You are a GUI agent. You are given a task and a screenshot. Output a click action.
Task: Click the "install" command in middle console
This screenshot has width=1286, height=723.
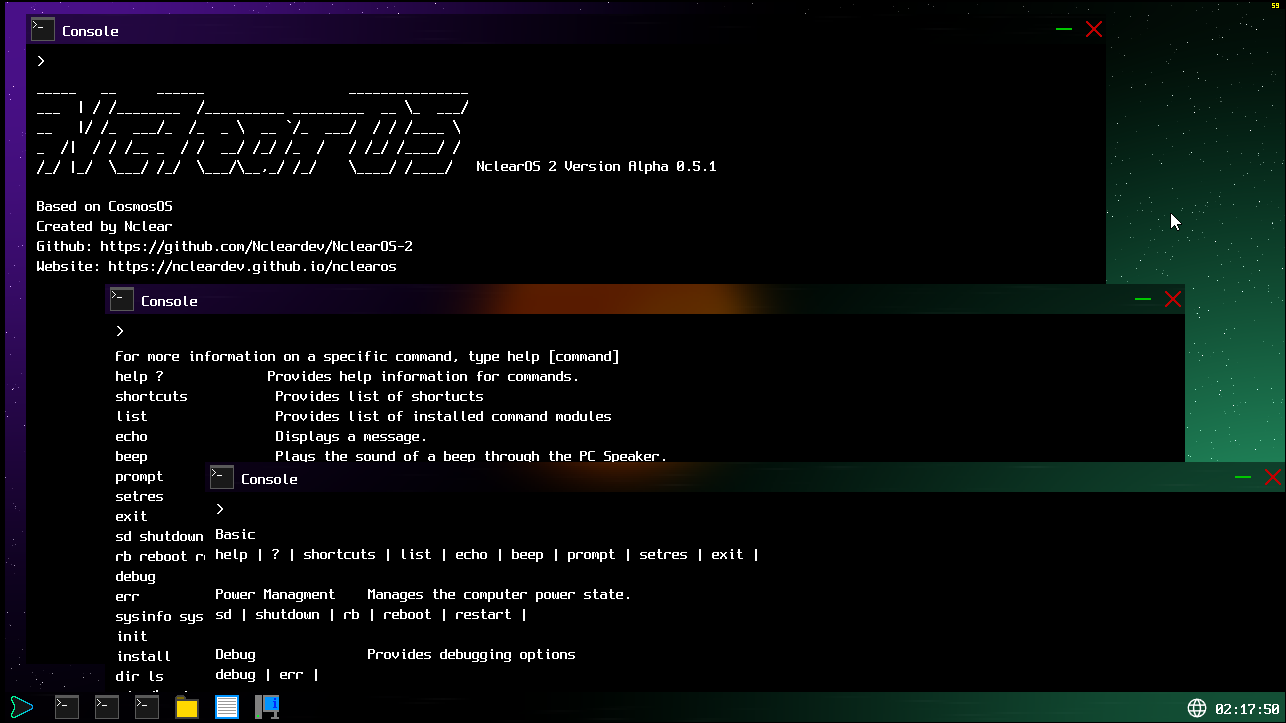click(x=143, y=656)
